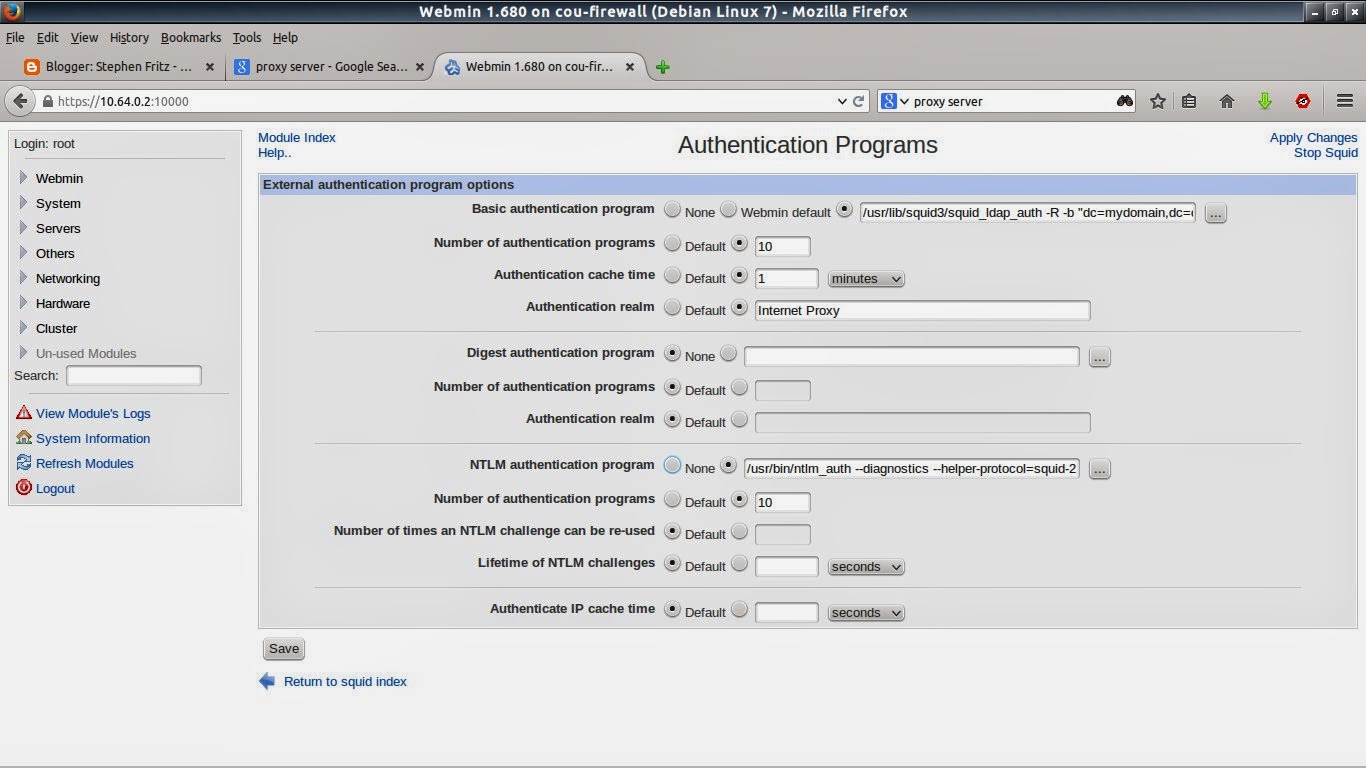Open the Firefox hamburger menu
1366x768 pixels.
1344,101
